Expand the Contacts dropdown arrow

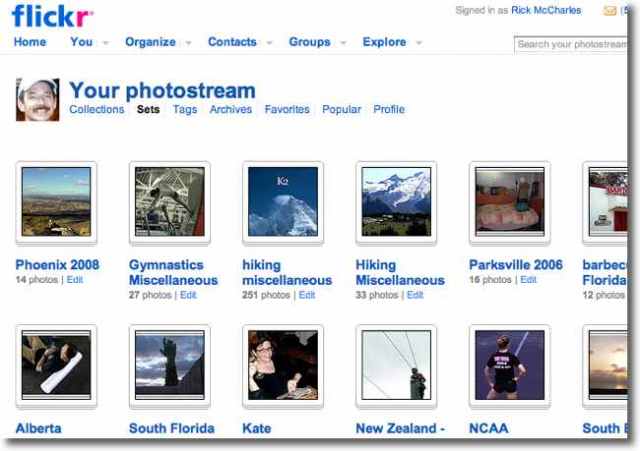click(x=269, y=42)
